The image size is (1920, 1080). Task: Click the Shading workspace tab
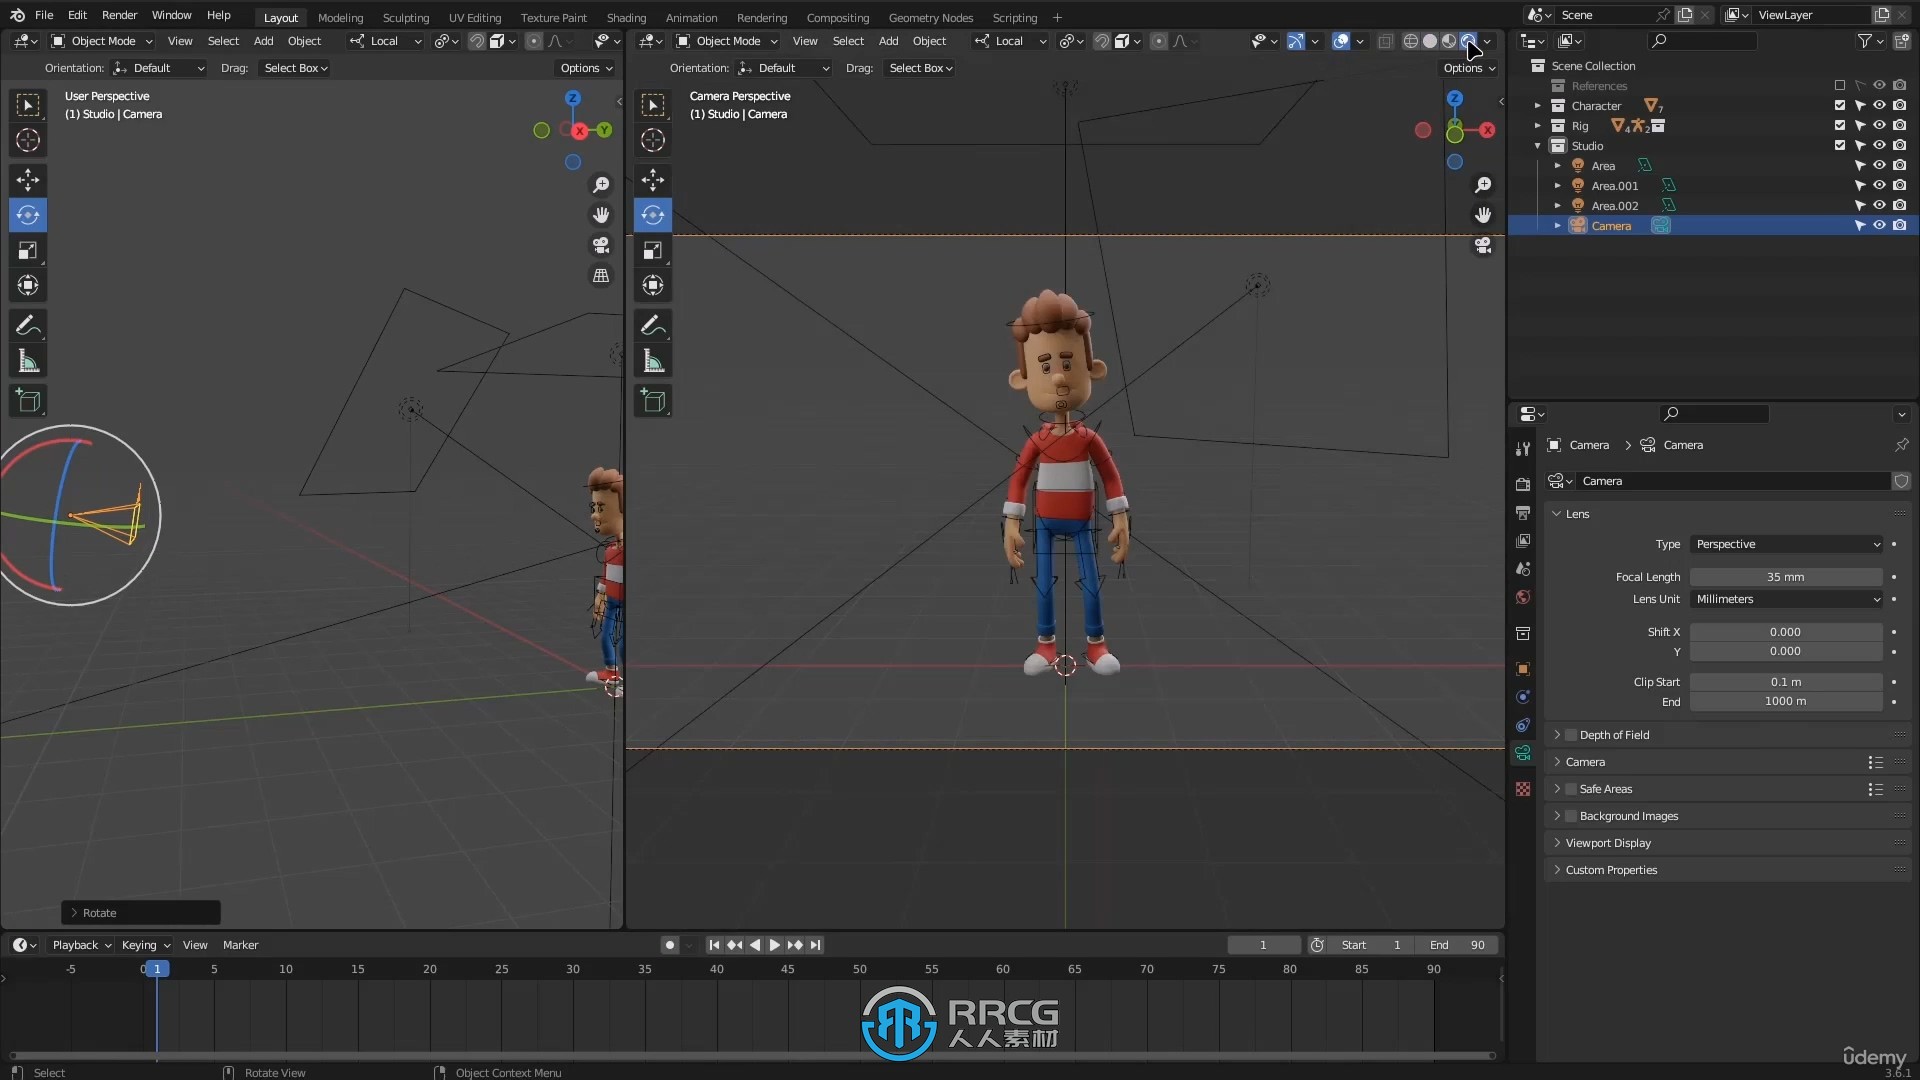coord(626,17)
